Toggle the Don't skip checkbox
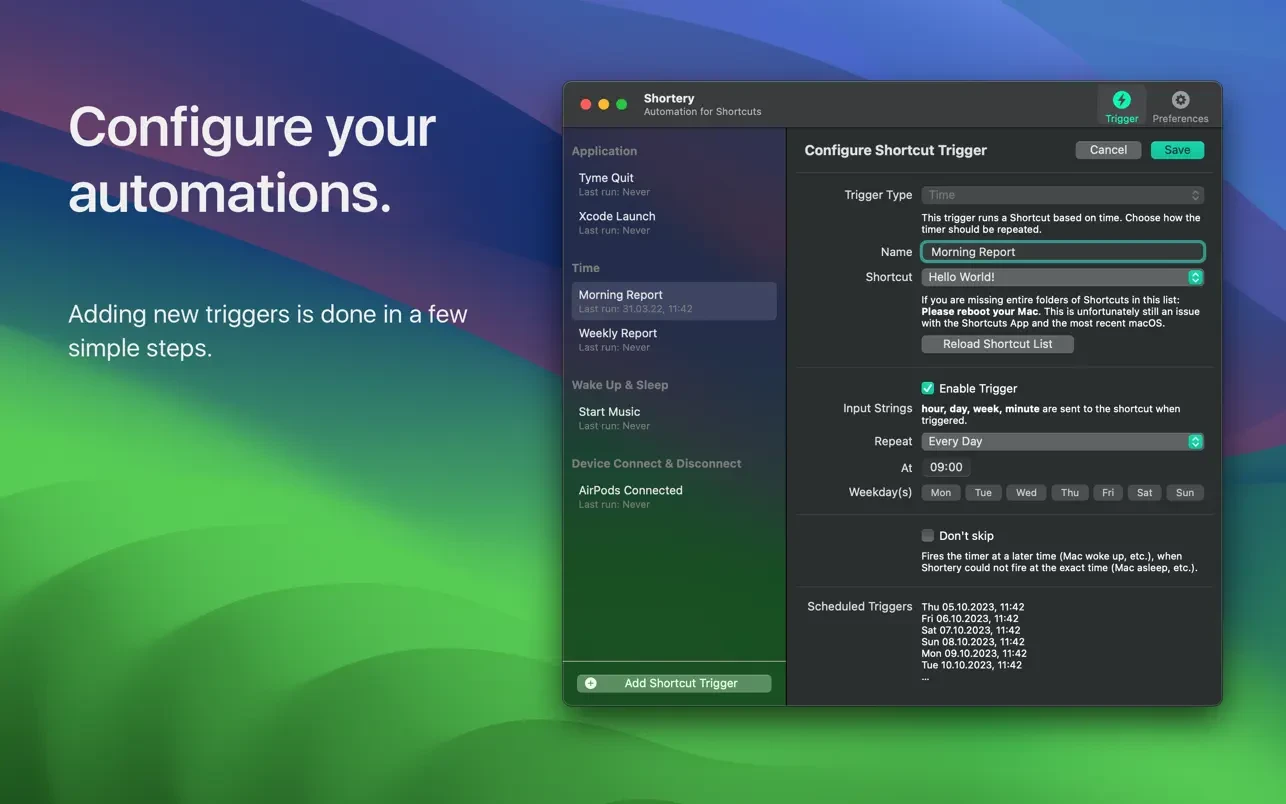Screen dimensions: 1286x804 [928, 536]
